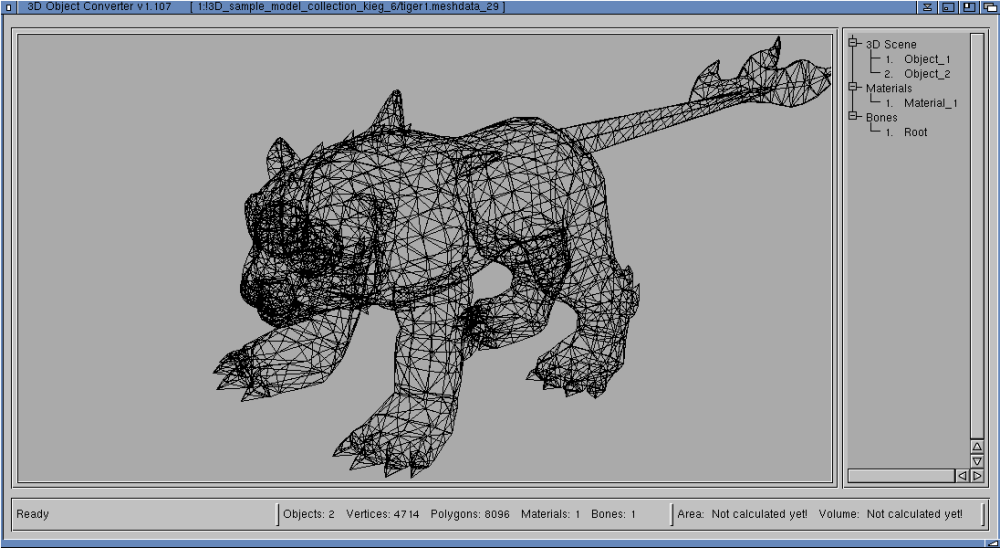Collapse the Bones tree node

[x=853, y=117]
